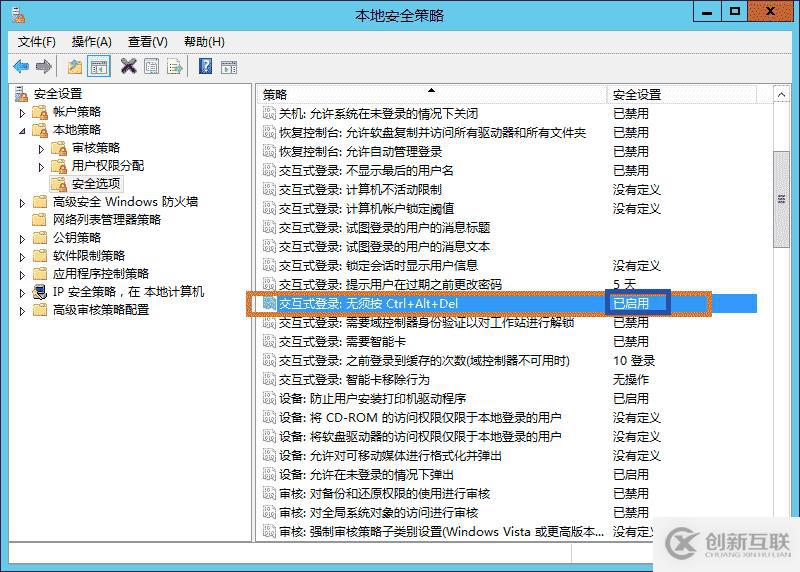Image resolution: width=800 pixels, height=572 pixels.
Task: Click the 5 天 setting value
Action: 624,284
